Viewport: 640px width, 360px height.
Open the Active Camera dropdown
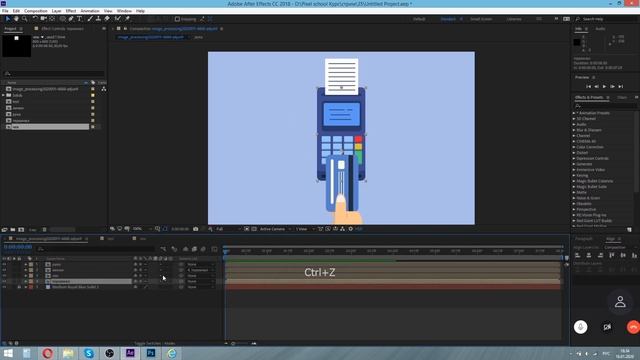[276, 229]
